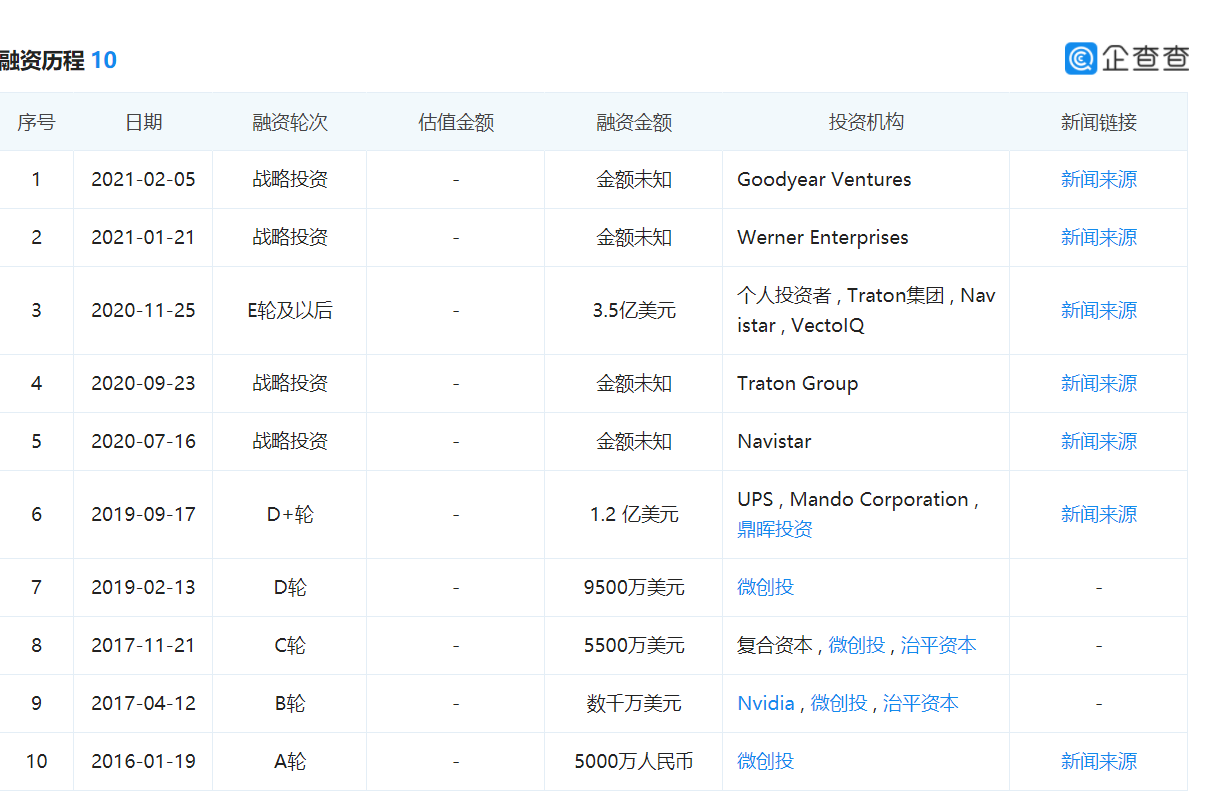The width and height of the screenshot is (1207, 809).
Task: Select the date cell 2019-09-17
Action: pyautogui.click(x=143, y=515)
